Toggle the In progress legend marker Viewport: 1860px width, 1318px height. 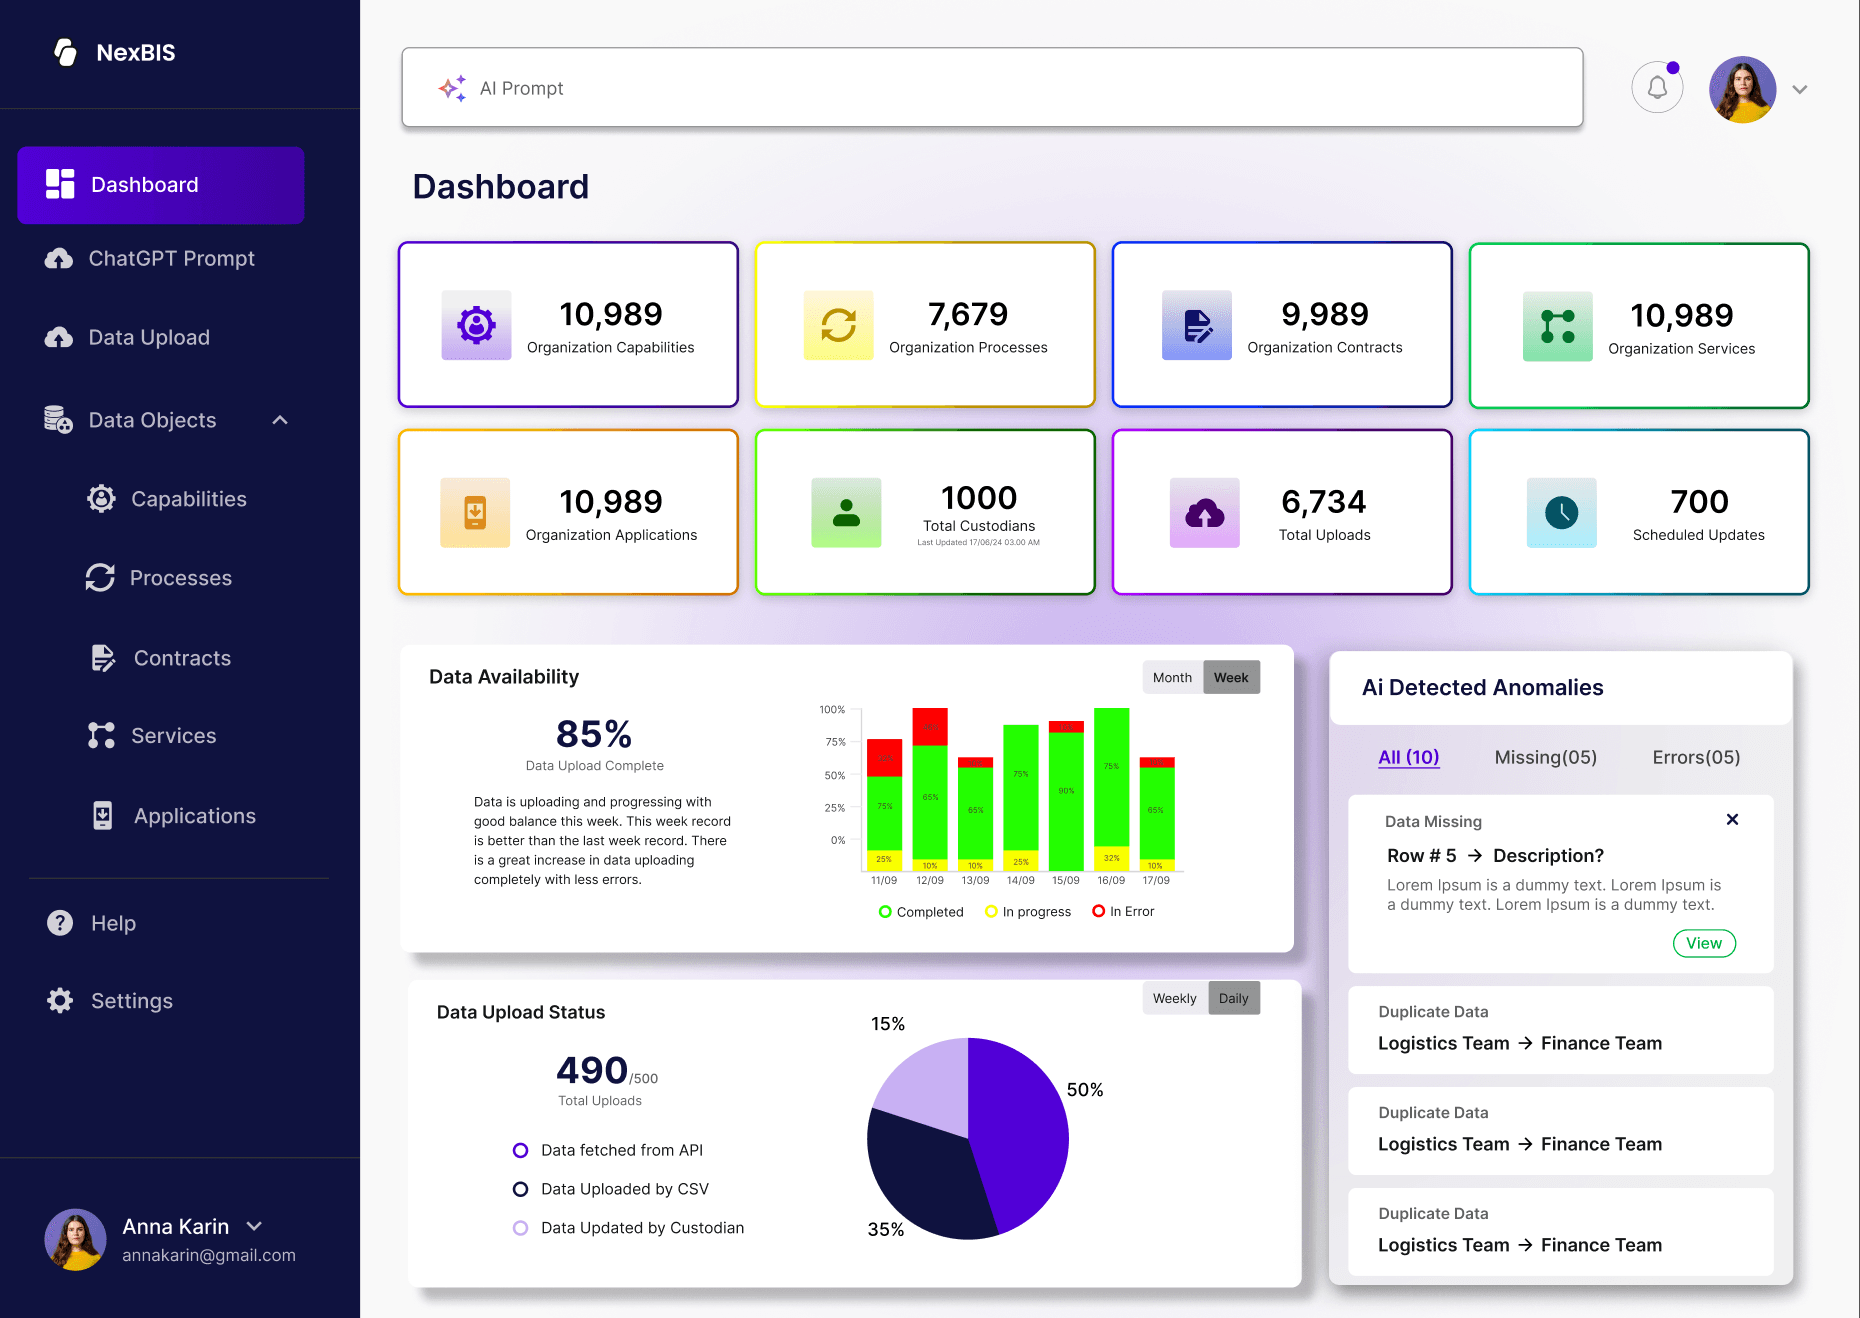coord(991,911)
